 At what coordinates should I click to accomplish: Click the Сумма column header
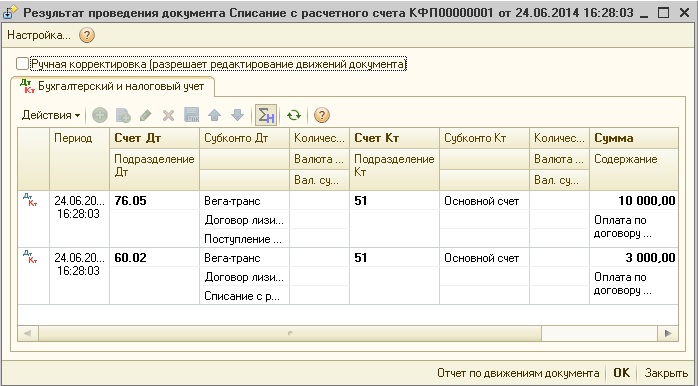tap(634, 138)
